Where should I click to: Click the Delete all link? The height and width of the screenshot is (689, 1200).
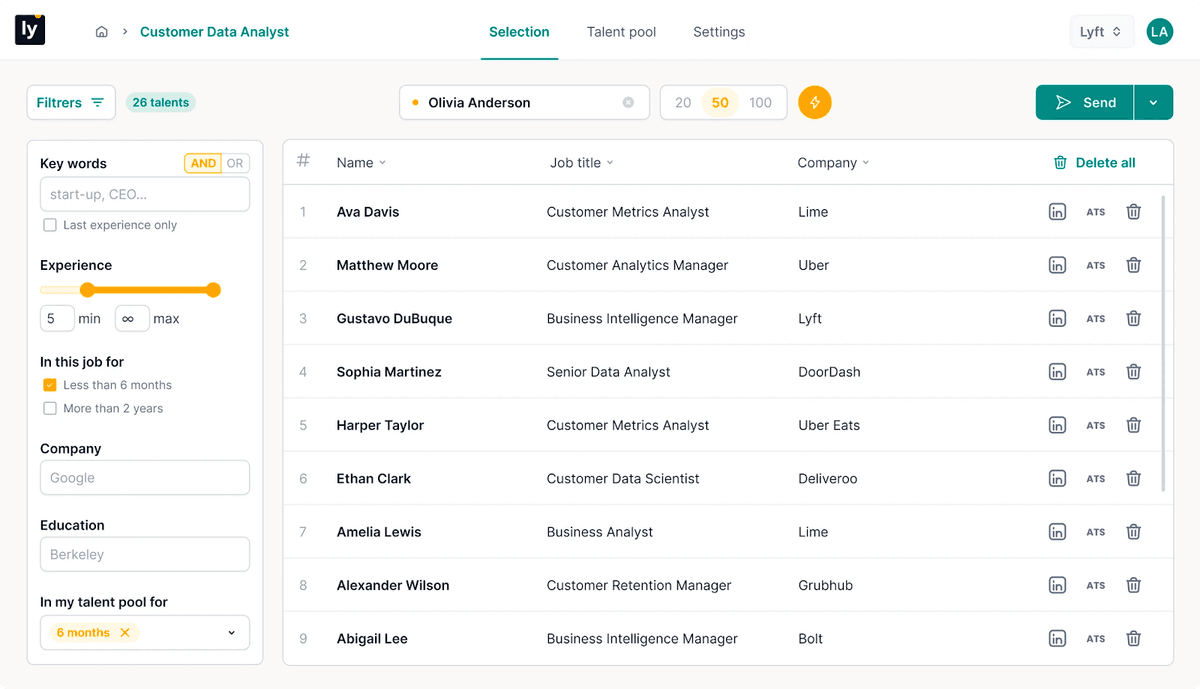[1095, 162]
